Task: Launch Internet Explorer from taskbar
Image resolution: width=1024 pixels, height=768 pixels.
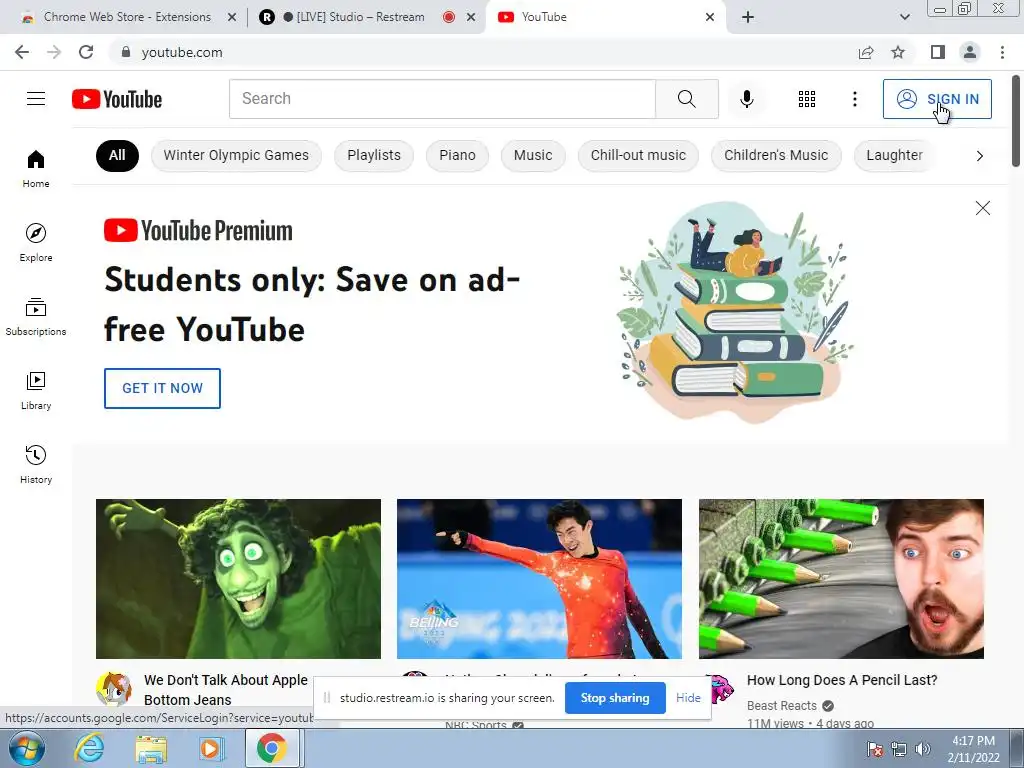Action: 89,748
